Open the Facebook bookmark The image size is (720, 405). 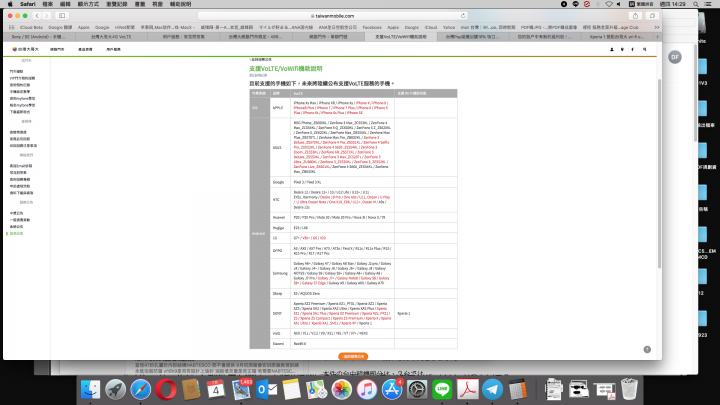(372, 27)
